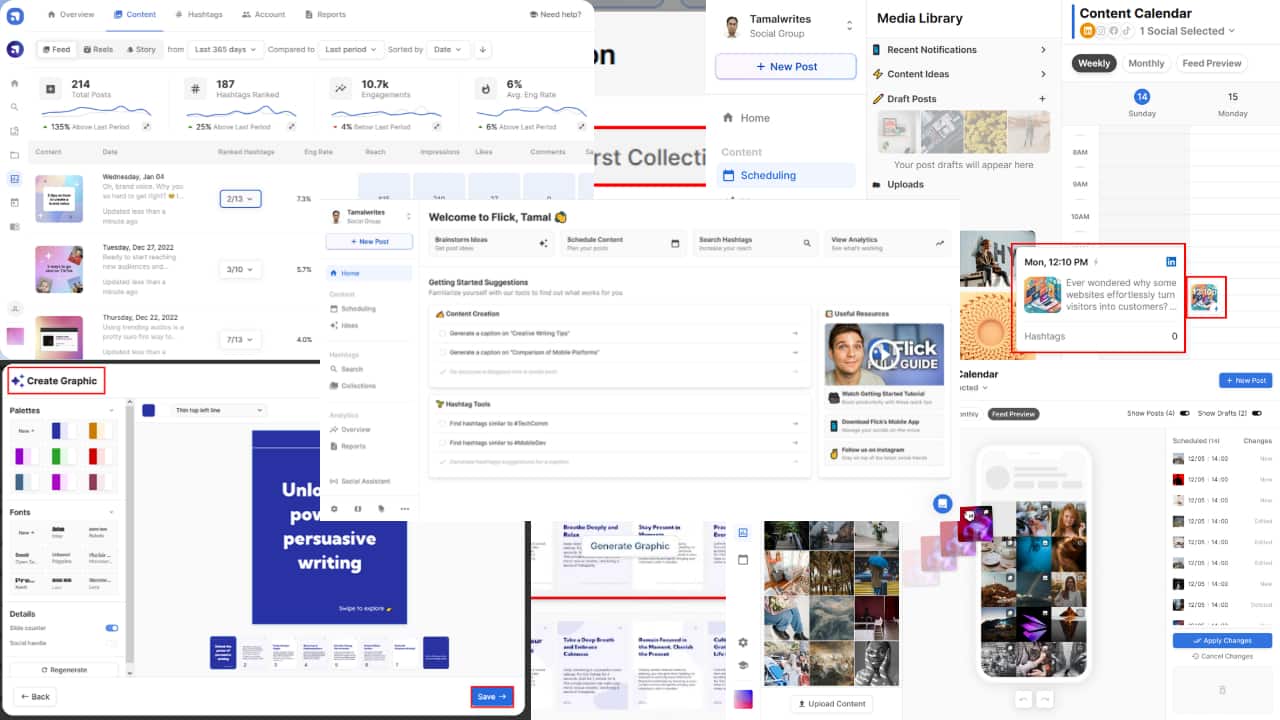Open Social Assistant in home sidebar

(x=360, y=481)
